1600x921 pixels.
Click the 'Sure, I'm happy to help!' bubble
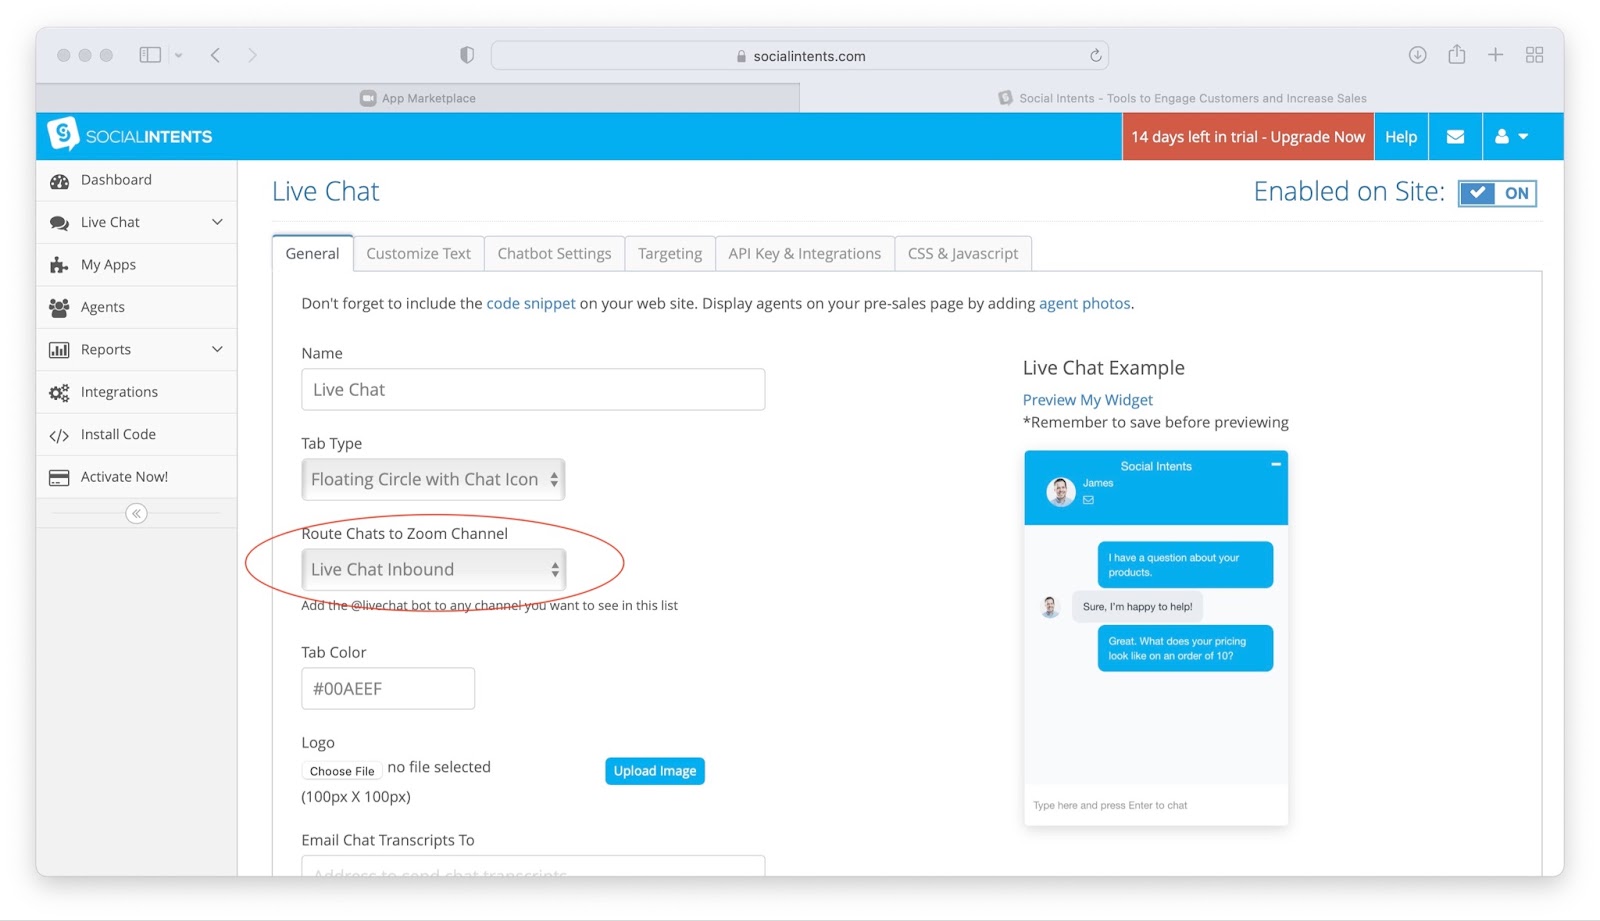[x=1138, y=606]
